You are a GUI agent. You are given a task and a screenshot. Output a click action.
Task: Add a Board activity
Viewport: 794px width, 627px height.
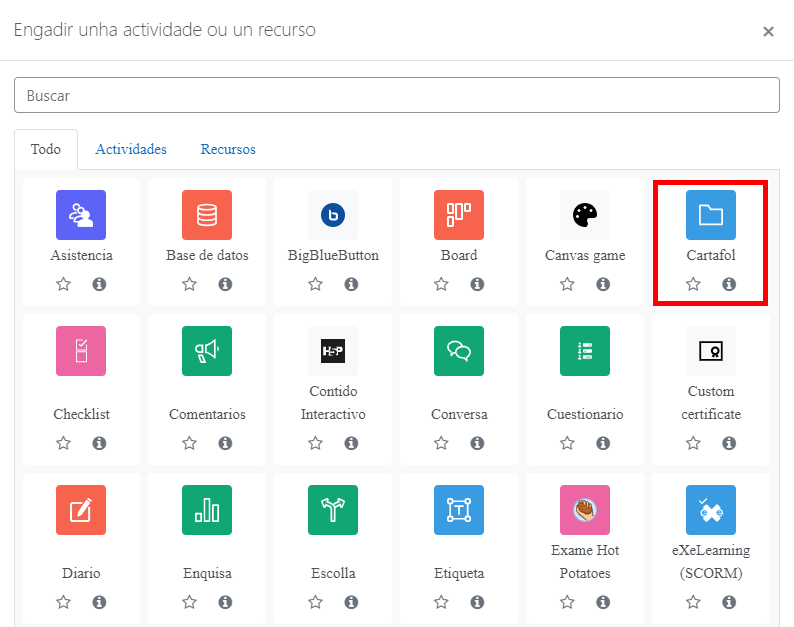[x=459, y=215]
